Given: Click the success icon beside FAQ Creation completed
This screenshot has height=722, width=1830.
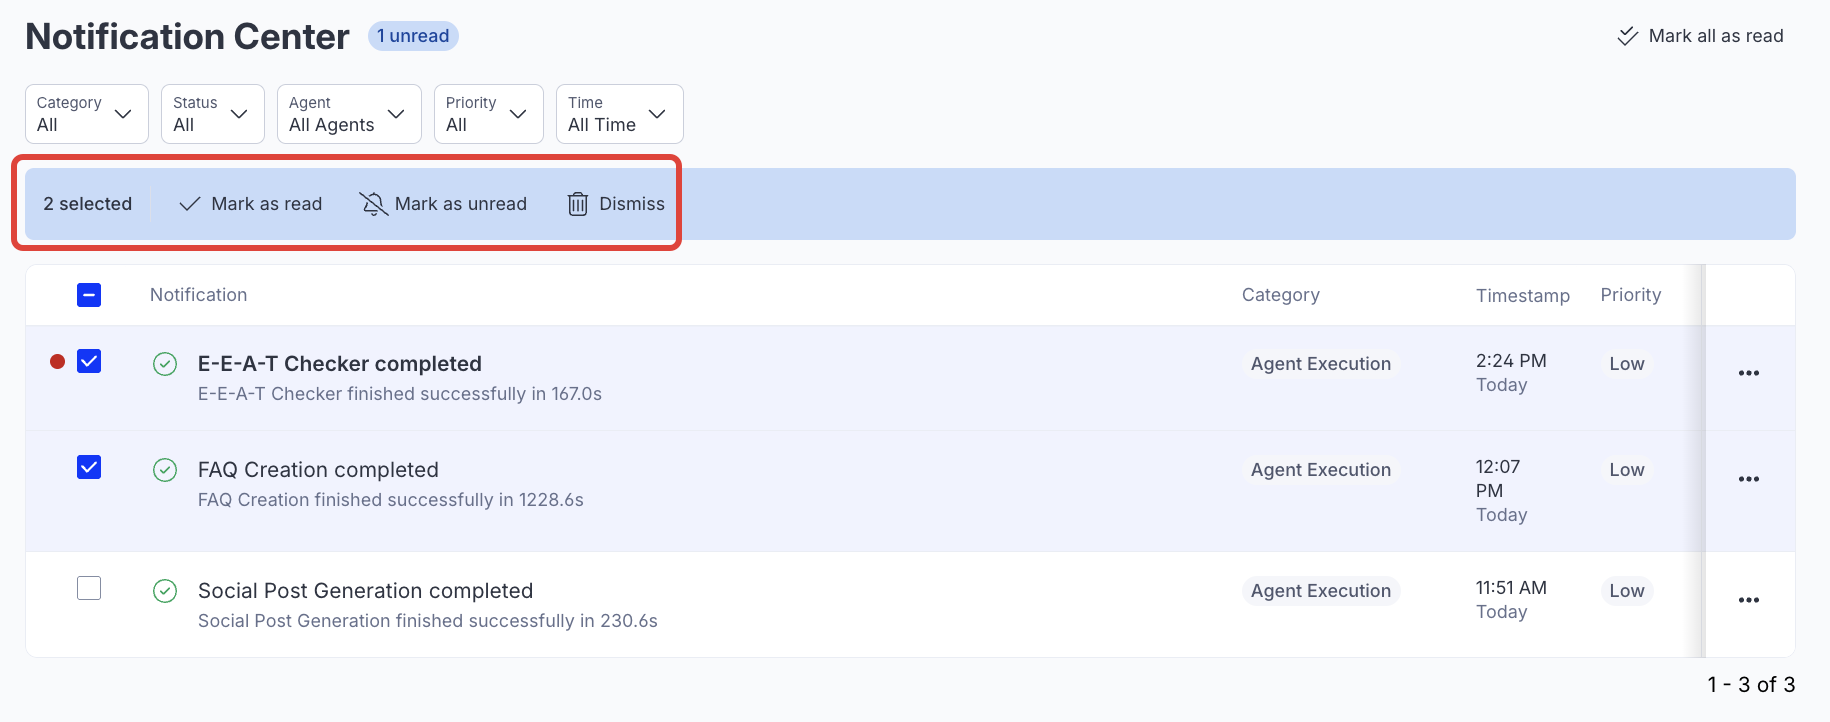Looking at the screenshot, I should click(x=165, y=470).
